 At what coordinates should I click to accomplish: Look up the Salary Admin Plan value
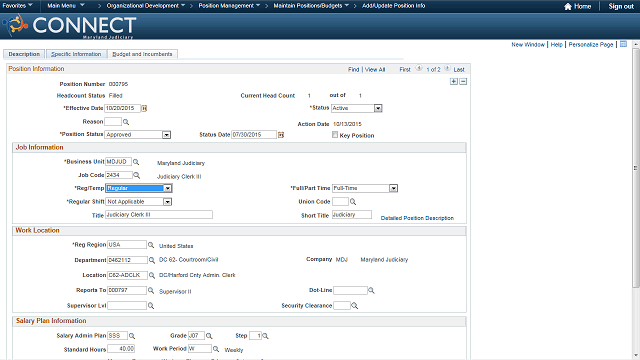(x=132, y=336)
